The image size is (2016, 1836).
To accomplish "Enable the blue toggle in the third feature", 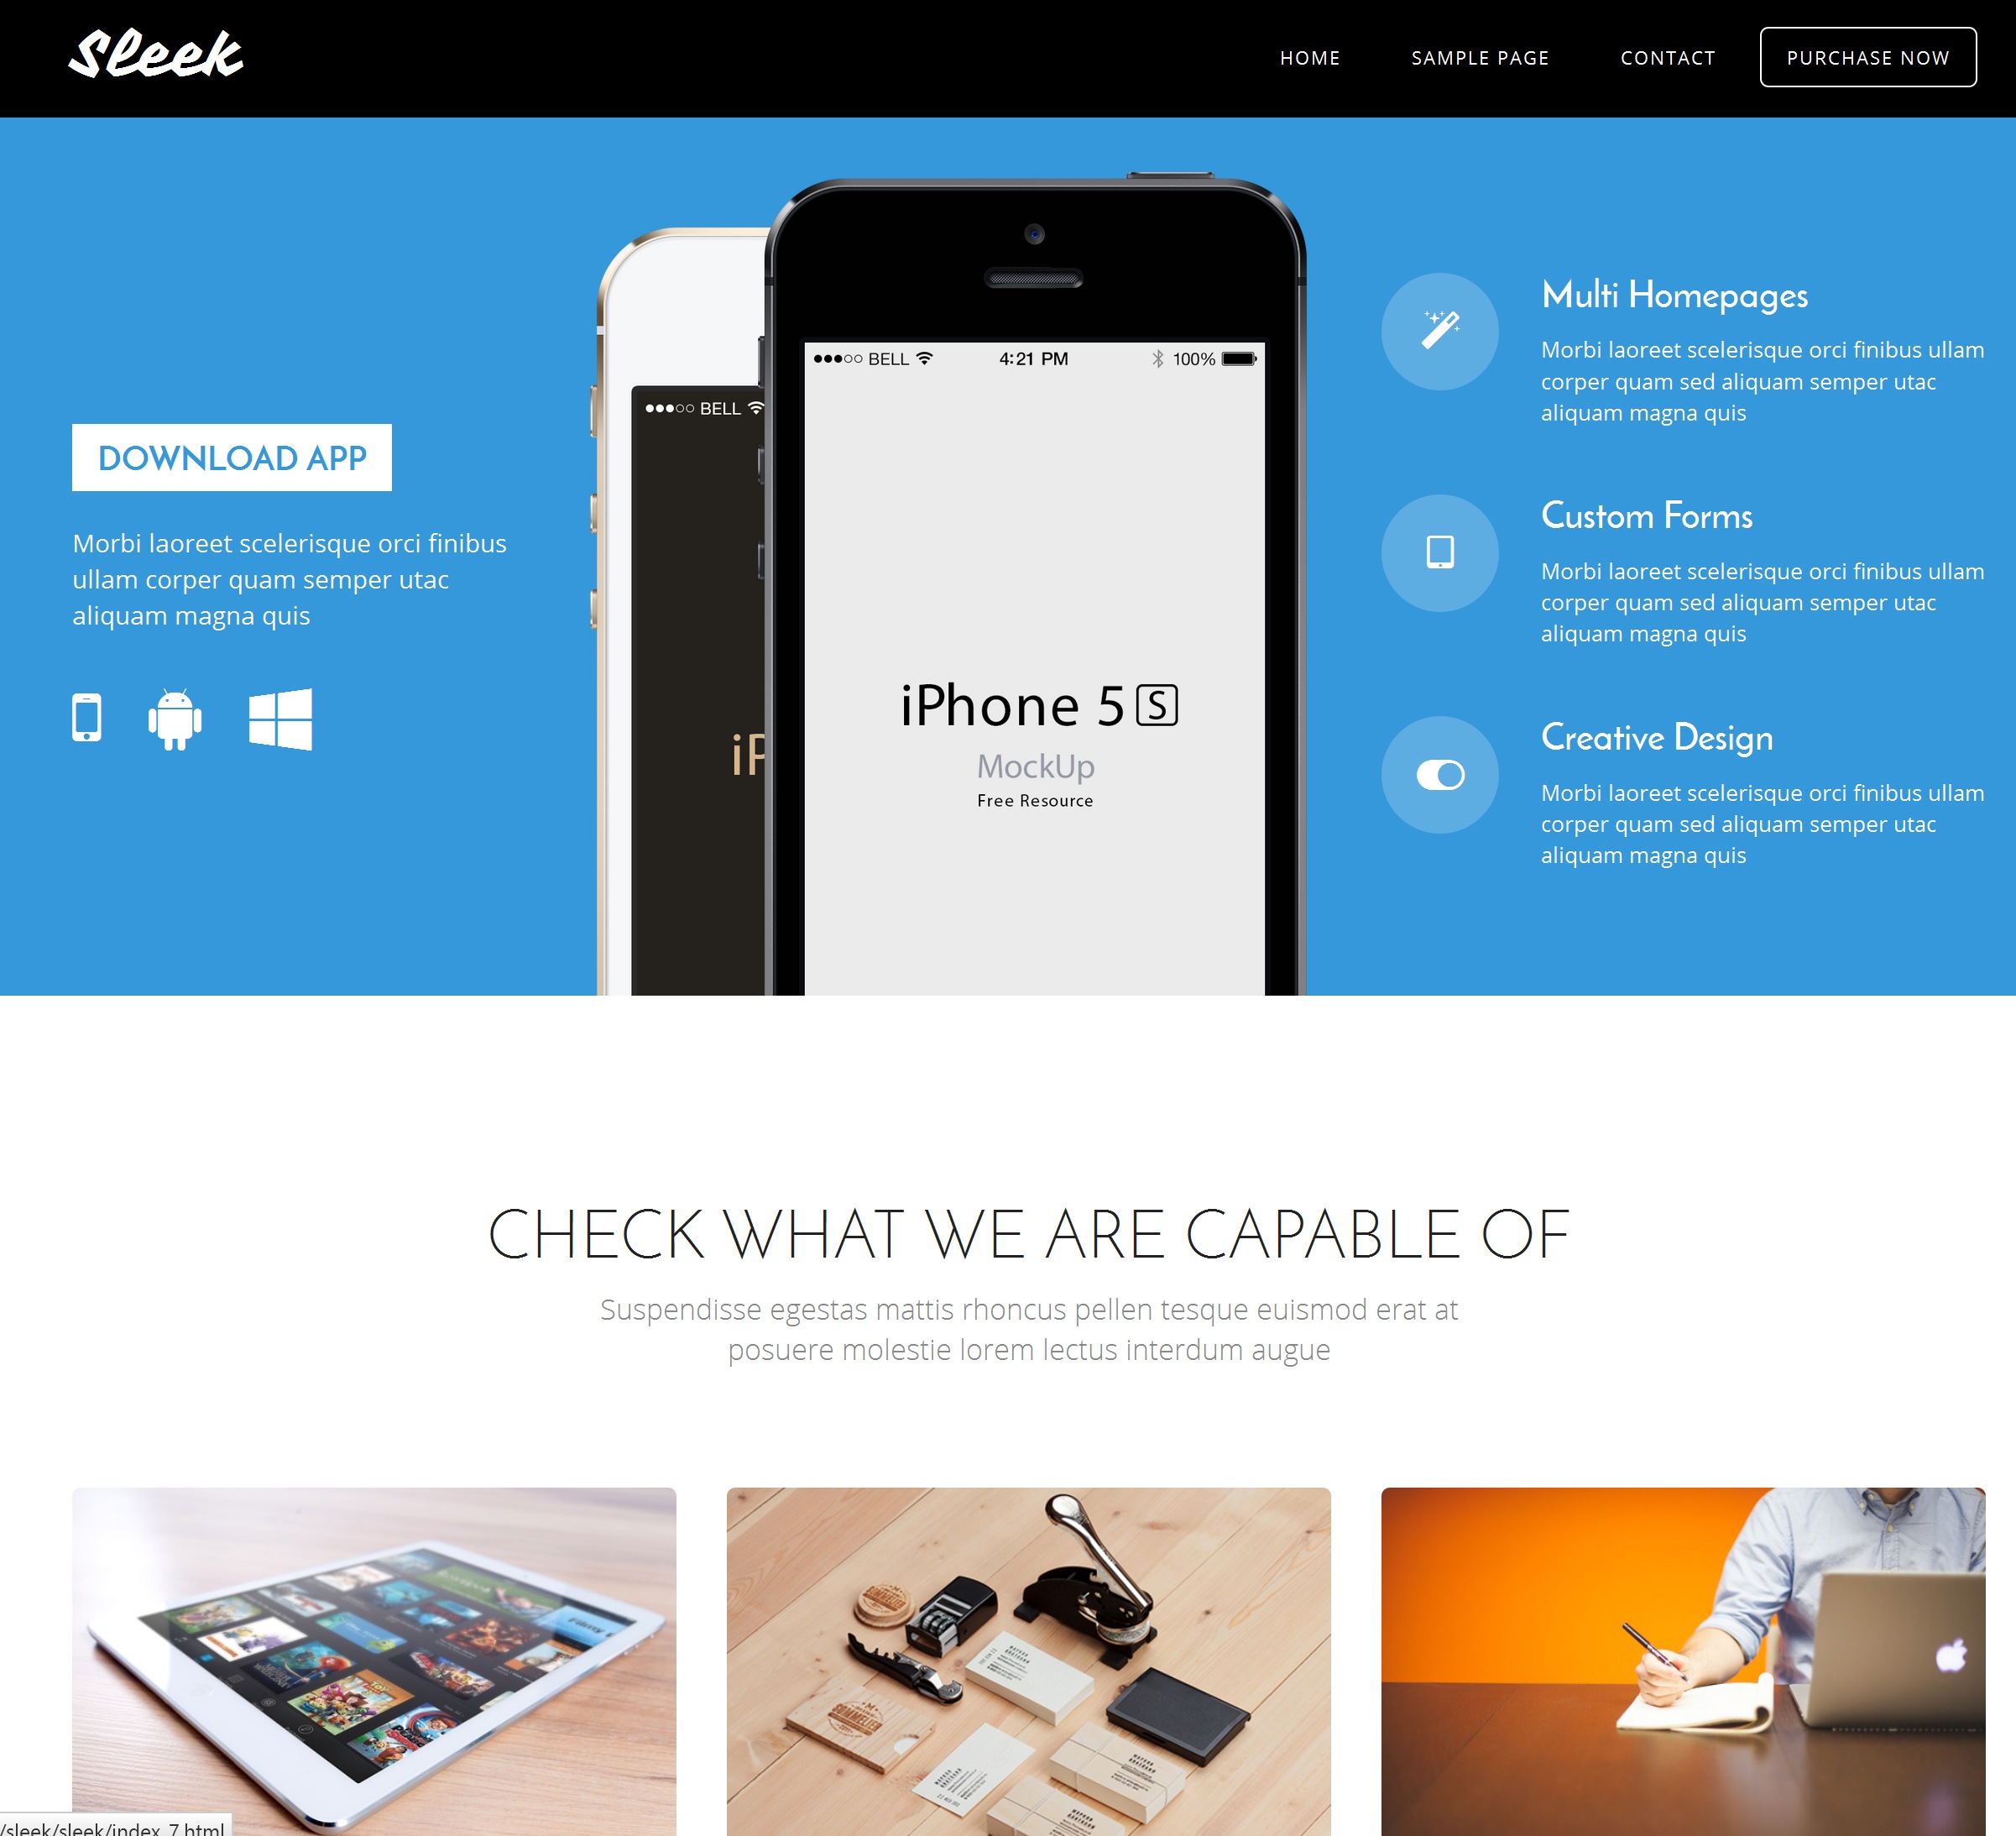I will (1442, 773).
